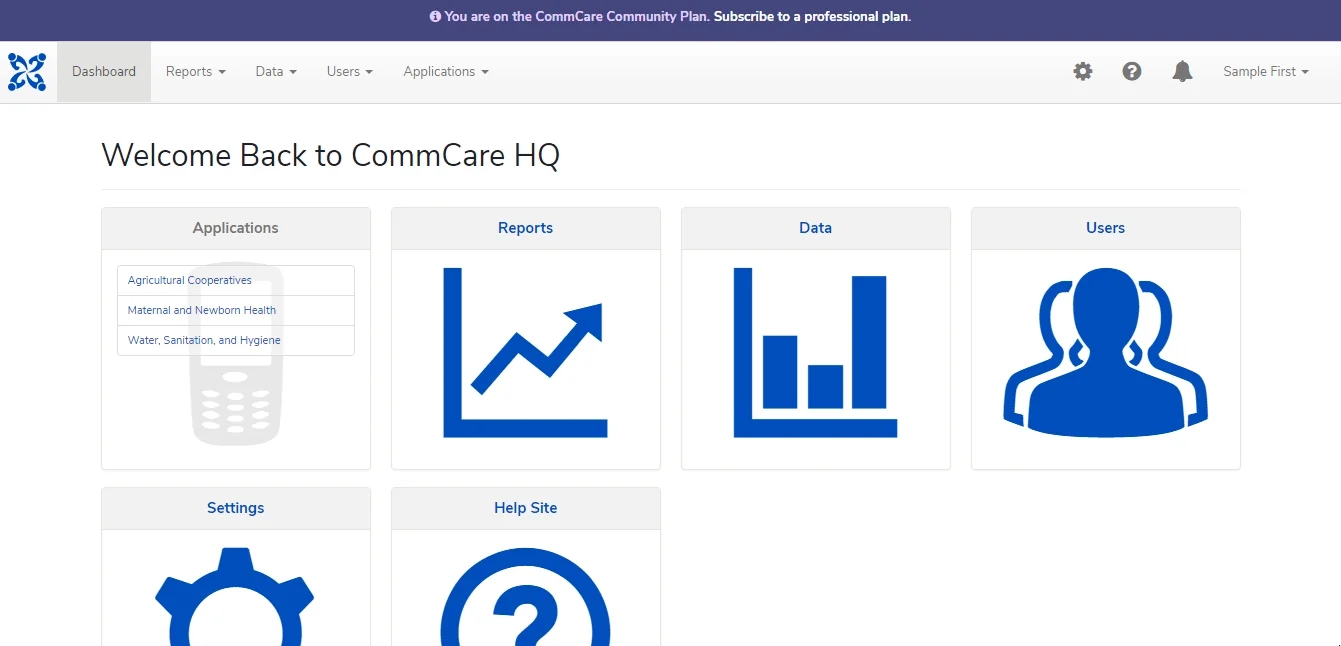The image size is (1341, 646).
Task: Click the Users tile heading
Action: coord(1105,228)
